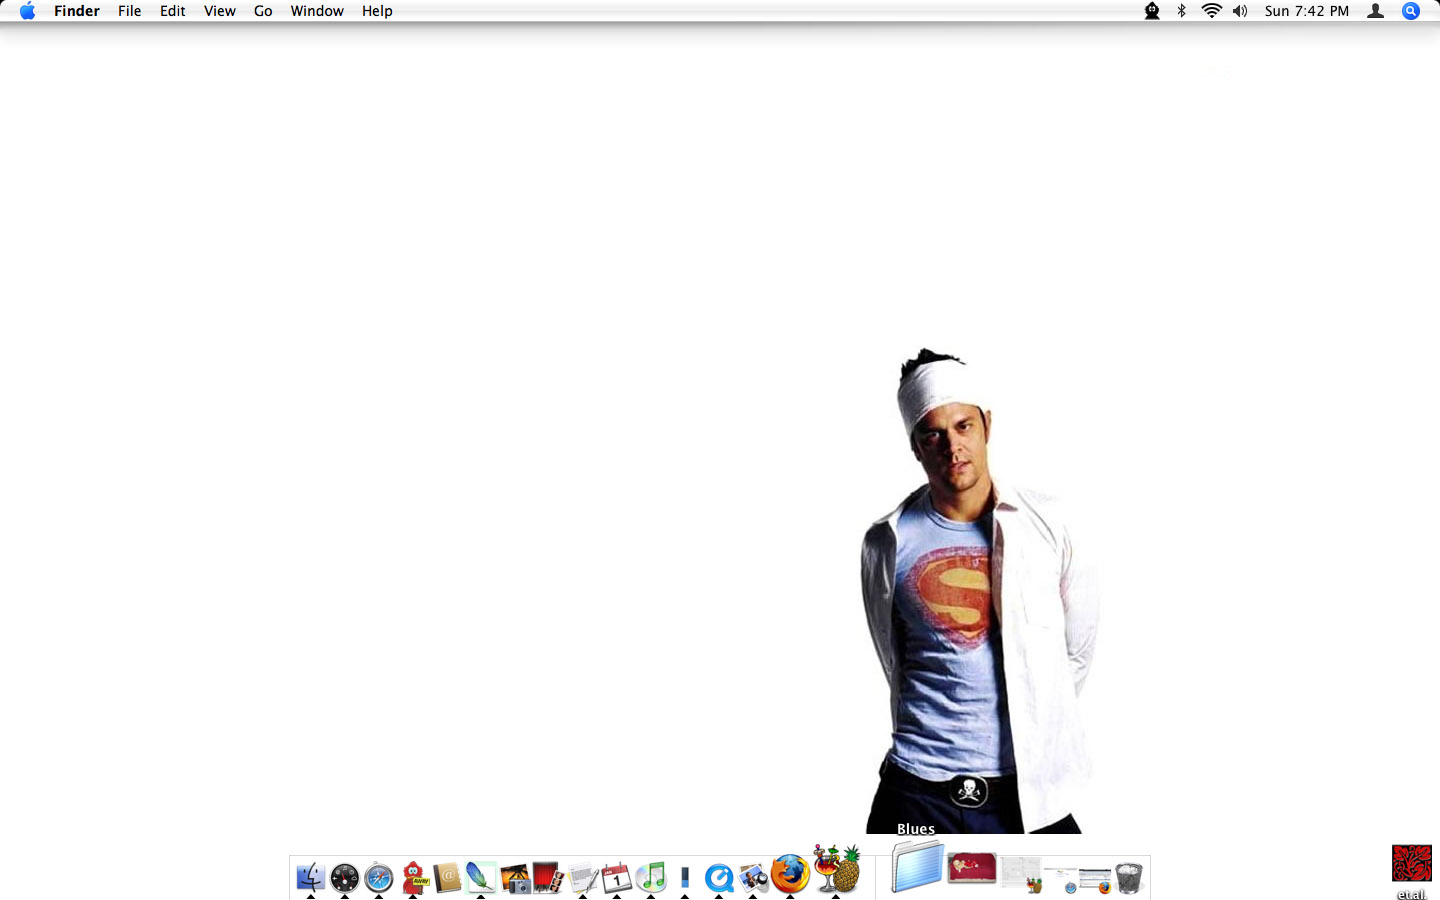Image resolution: width=1440 pixels, height=900 pixels.
Task: Restore the minimized Firefox window
Action: 1096,880
